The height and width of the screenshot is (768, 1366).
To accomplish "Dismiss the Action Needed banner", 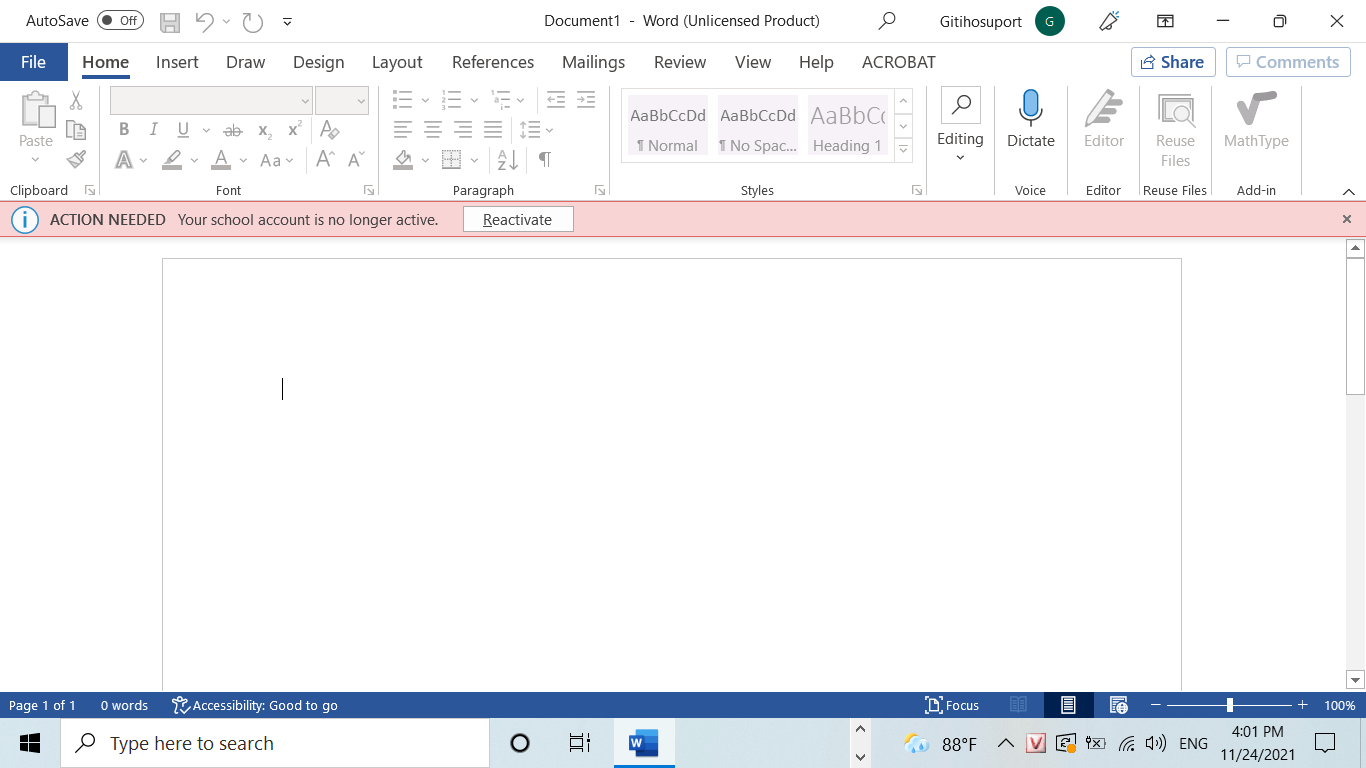I will click(1346, 219).
